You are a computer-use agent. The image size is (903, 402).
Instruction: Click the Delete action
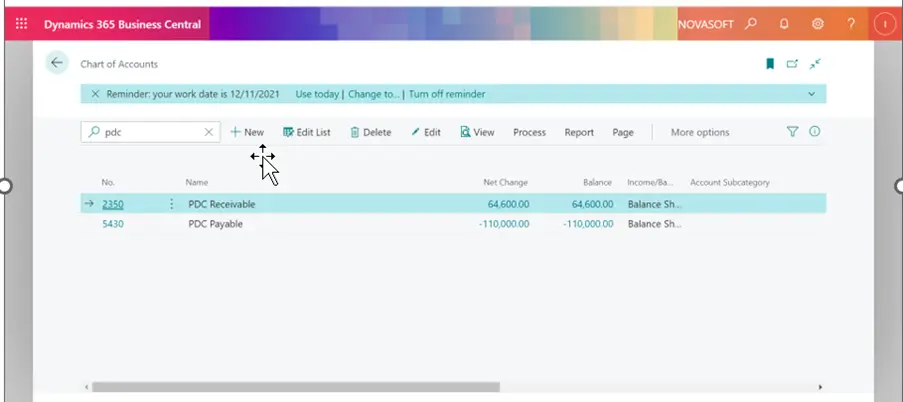[371, 132]
